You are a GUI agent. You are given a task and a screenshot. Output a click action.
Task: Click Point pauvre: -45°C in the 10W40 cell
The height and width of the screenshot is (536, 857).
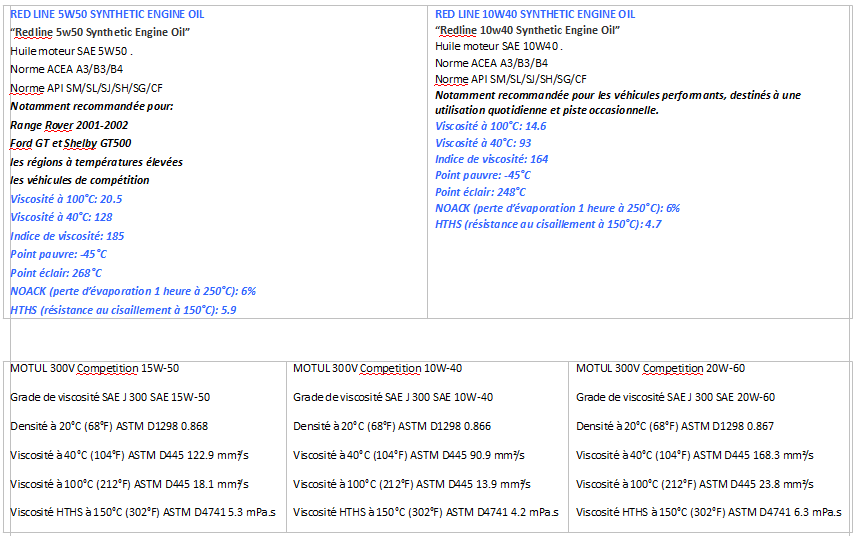coord(483,175)
